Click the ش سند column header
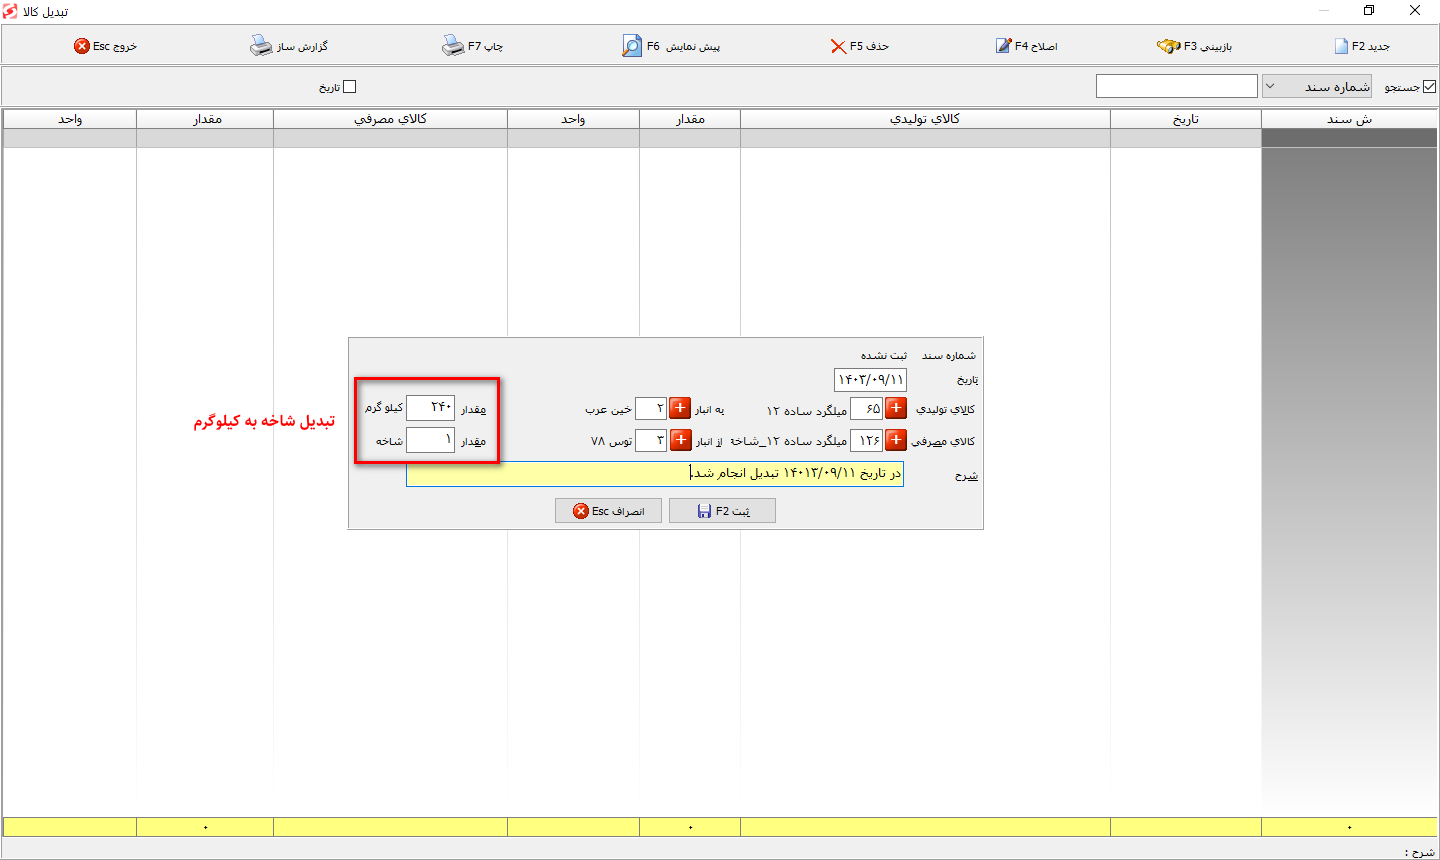 coord(1349,119)
